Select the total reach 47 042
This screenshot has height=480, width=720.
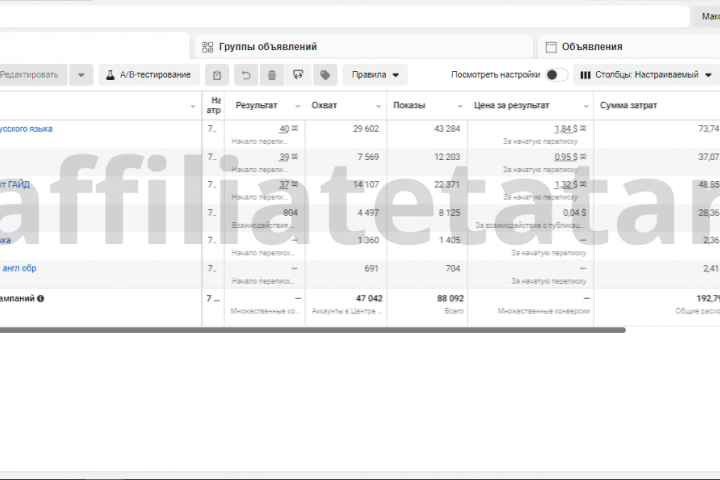tap(369, 299)
